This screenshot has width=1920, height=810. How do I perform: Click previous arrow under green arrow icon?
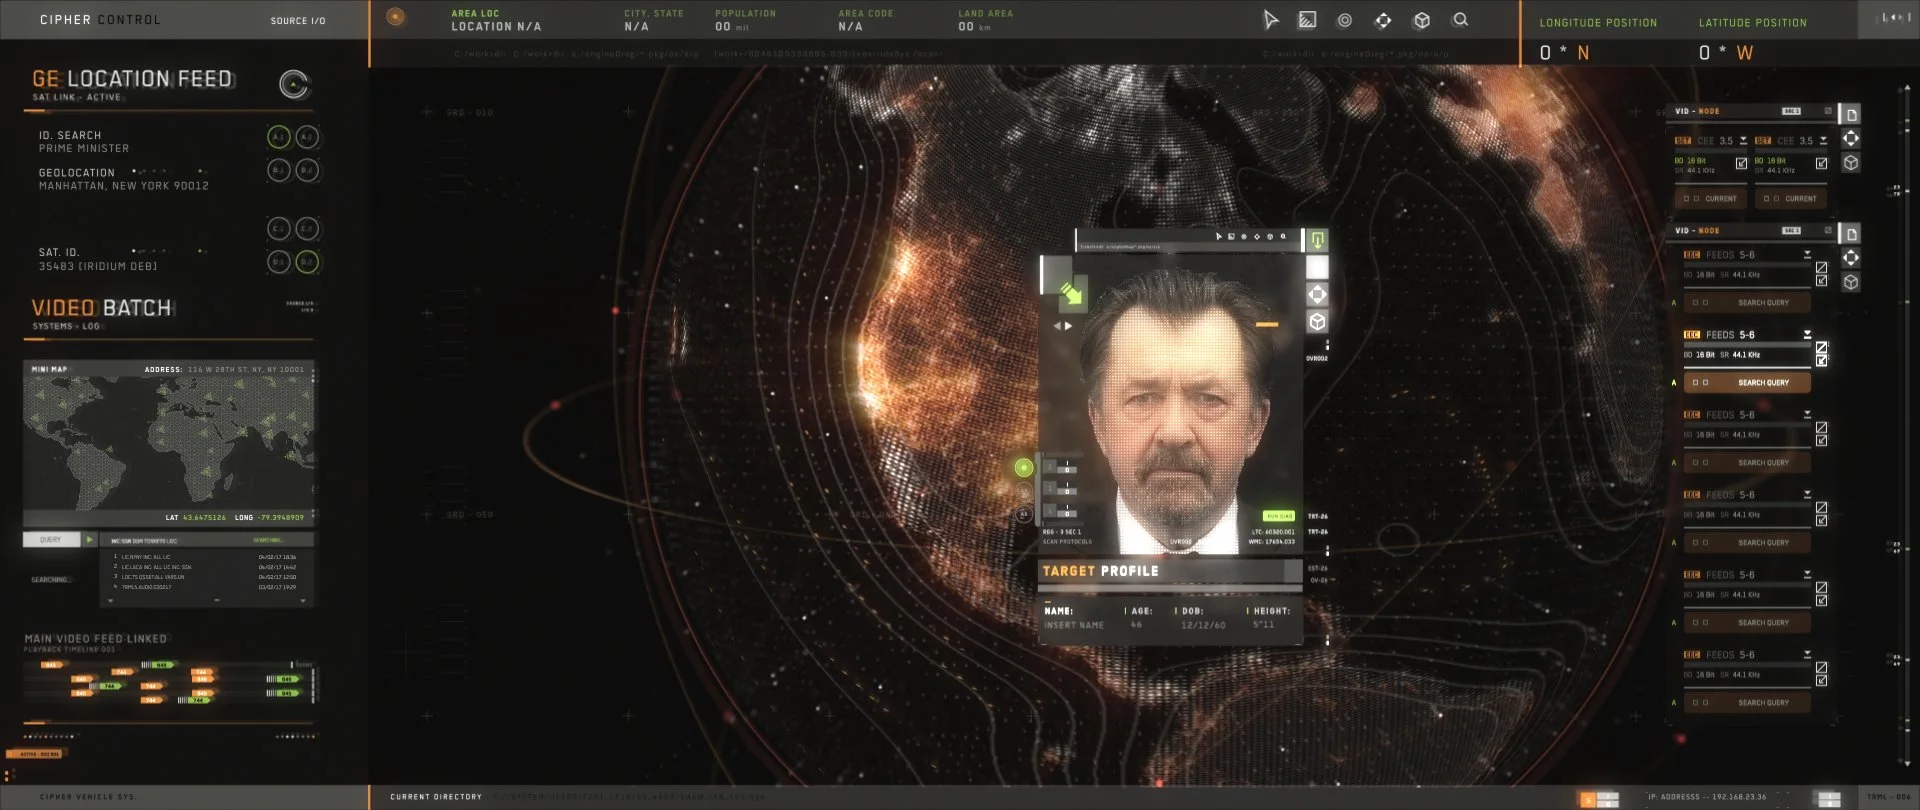[x=1057, y=326]
